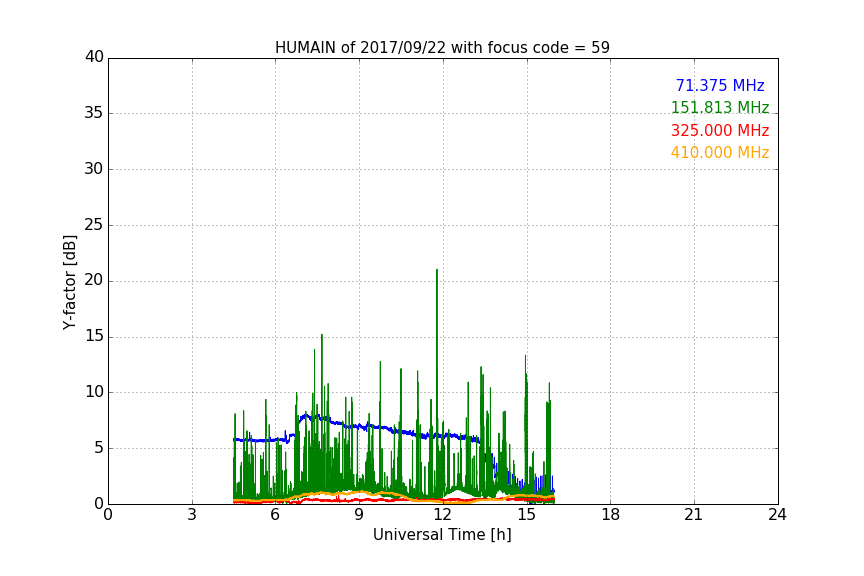The image size is (864, 576).
Task: Click the x-axis tick label 18
Action: (x=610, y=515)
